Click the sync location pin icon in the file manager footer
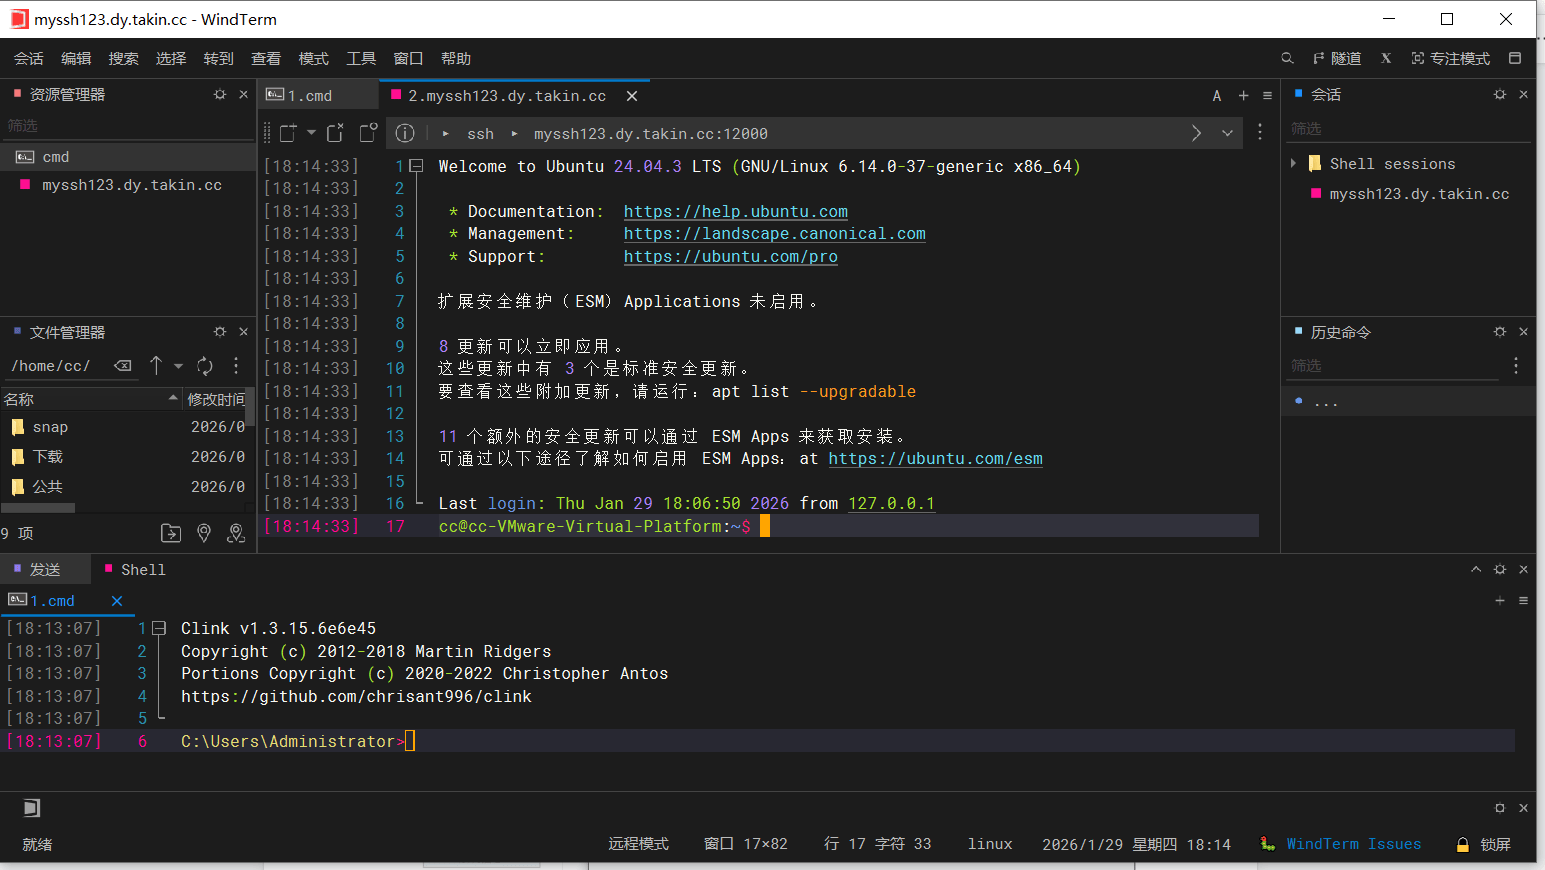The height and width of the screenshot is (870, 1545). point(236,533)
